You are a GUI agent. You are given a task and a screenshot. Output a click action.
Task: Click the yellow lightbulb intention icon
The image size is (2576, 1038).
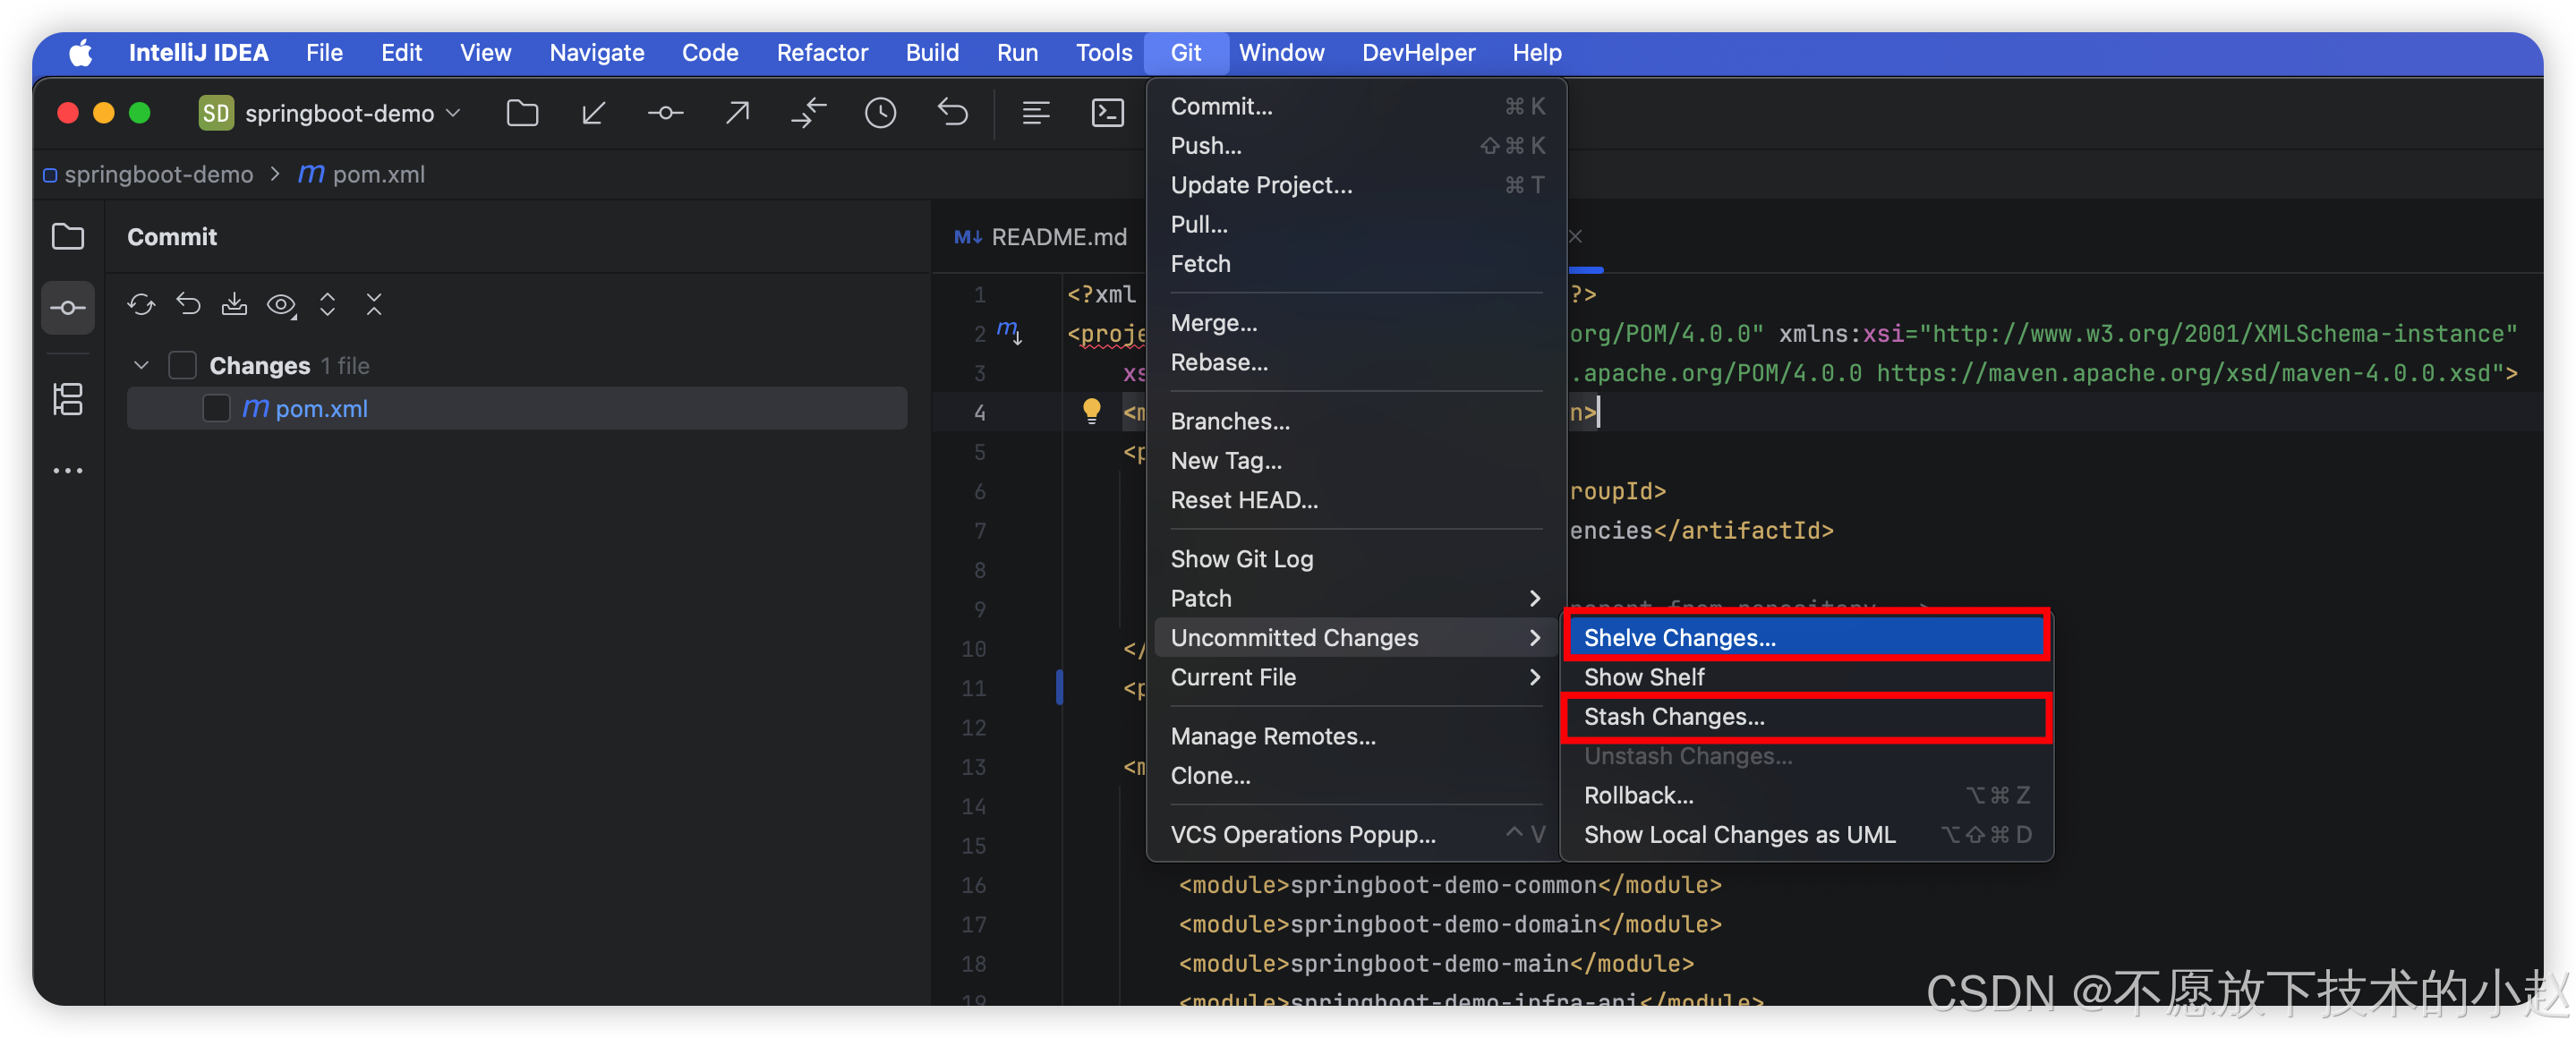click(1091, 410)
